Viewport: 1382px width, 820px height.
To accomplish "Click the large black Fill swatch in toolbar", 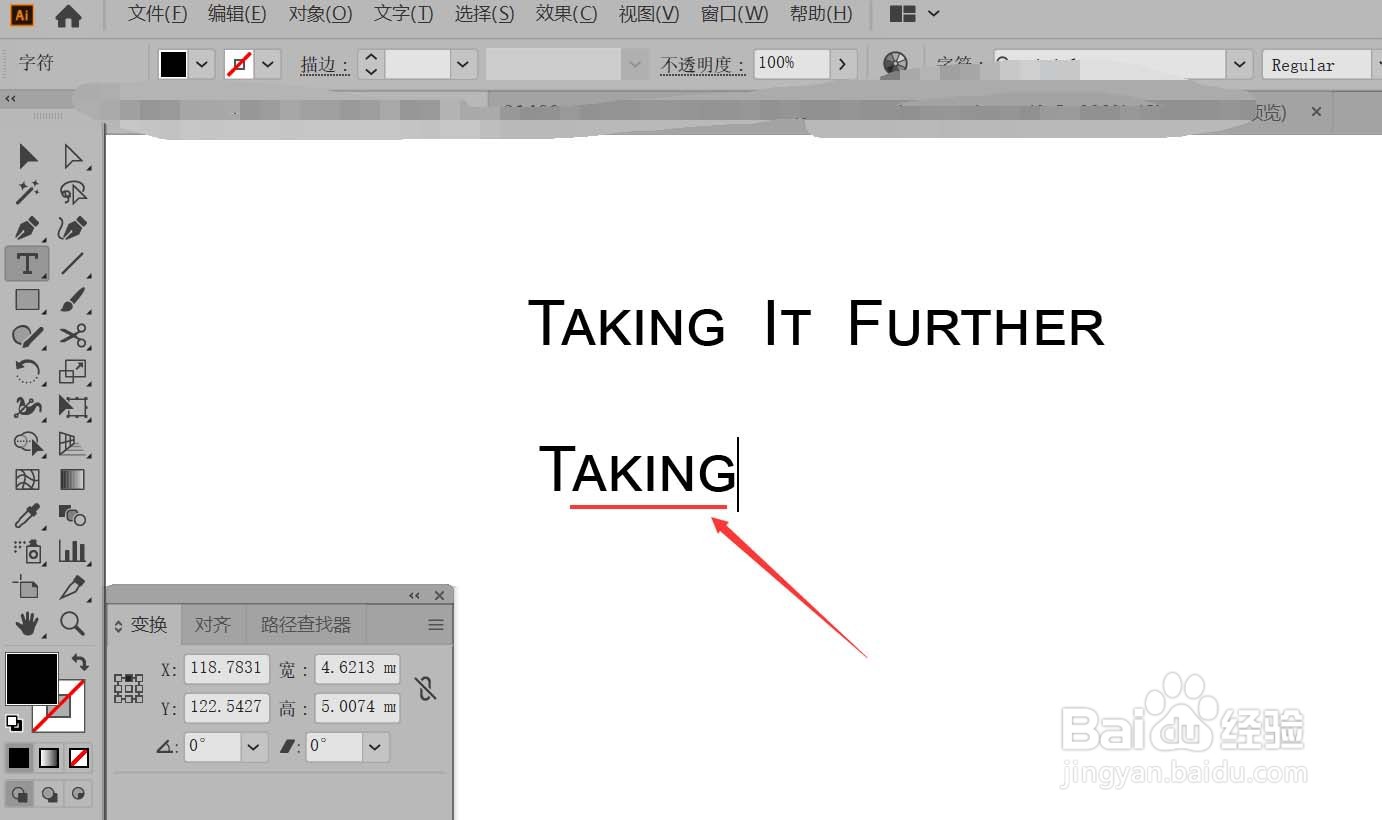I will click(x=32, y=679).
